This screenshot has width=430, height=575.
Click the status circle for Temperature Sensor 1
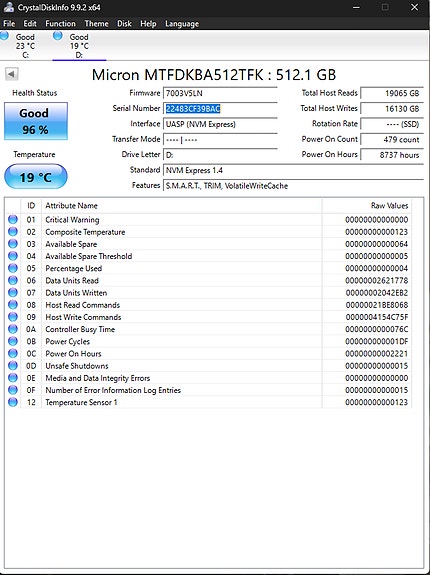coord(13,402)
